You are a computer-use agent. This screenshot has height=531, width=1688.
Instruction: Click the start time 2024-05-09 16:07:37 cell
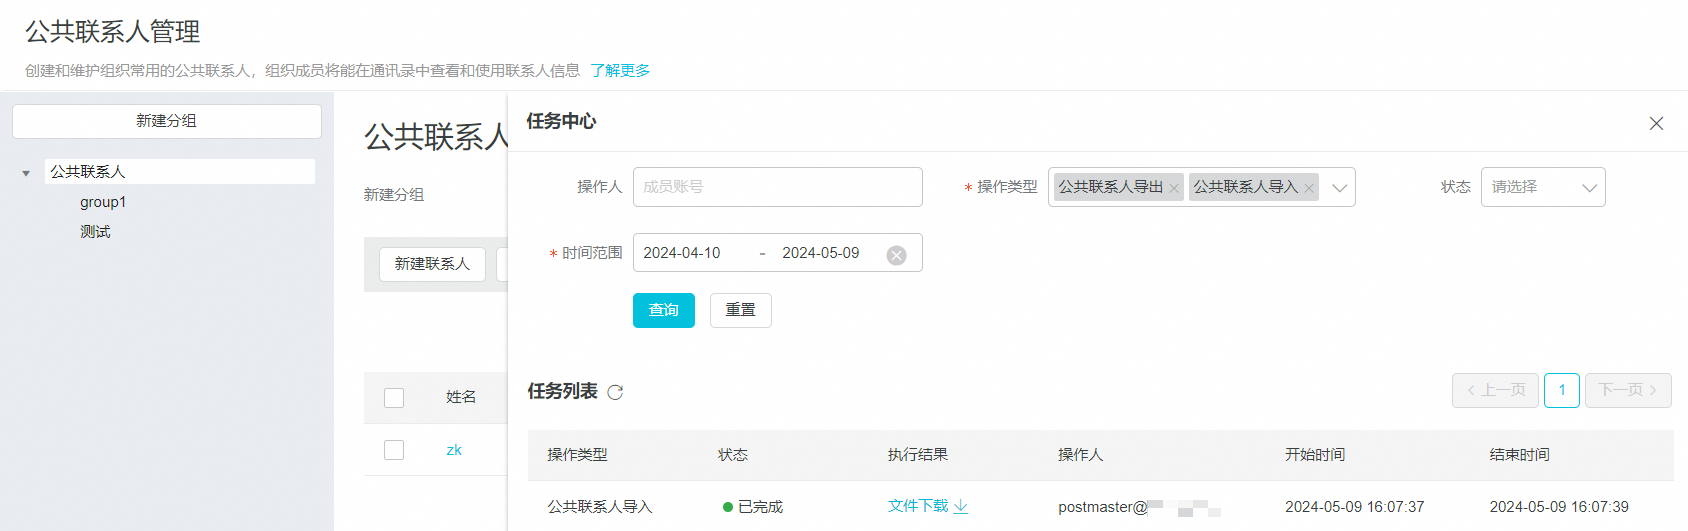1355,507
